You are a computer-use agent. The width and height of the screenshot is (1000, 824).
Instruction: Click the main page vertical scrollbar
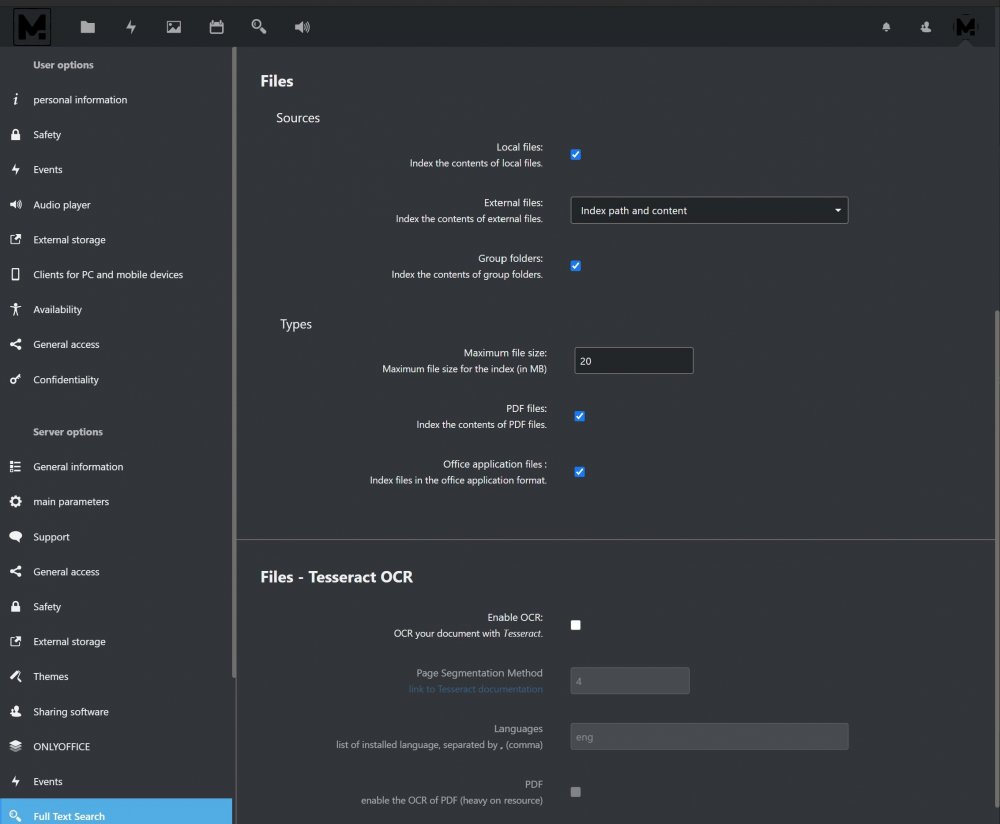[996, 558]
